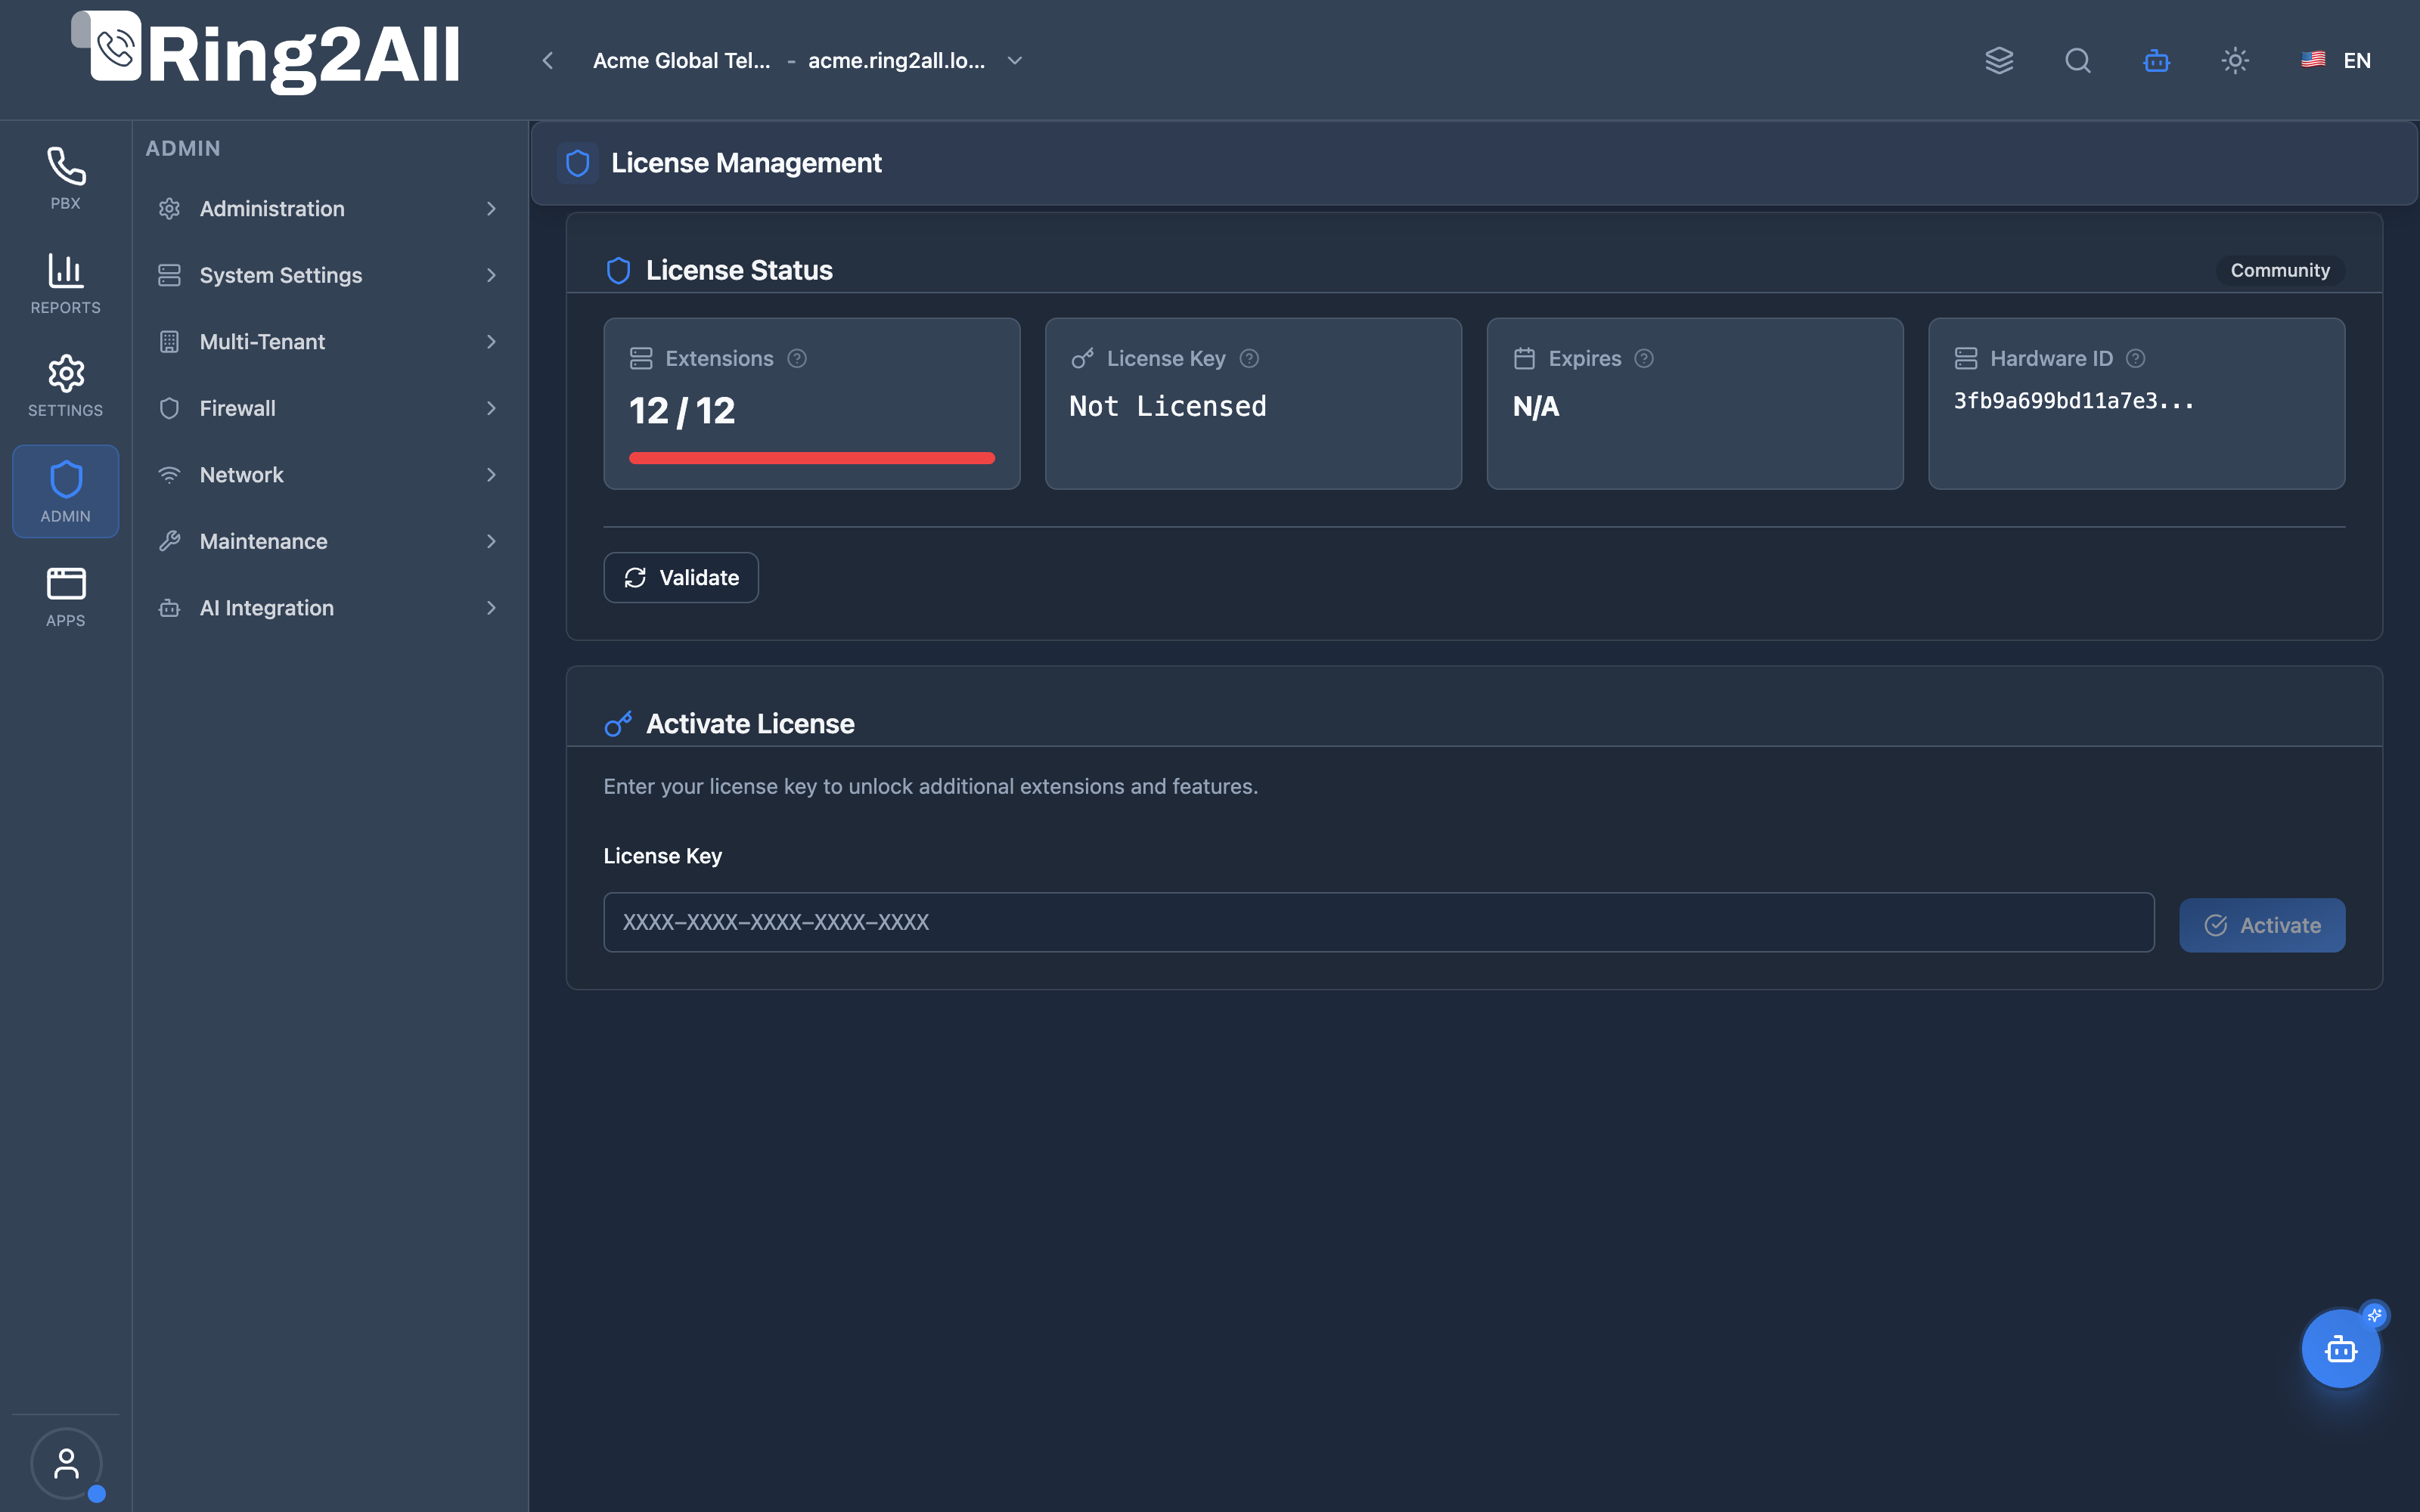Change language via the EN selector
The height and width of the screenshot is (1512, 2420).
tap(2336, 60)
